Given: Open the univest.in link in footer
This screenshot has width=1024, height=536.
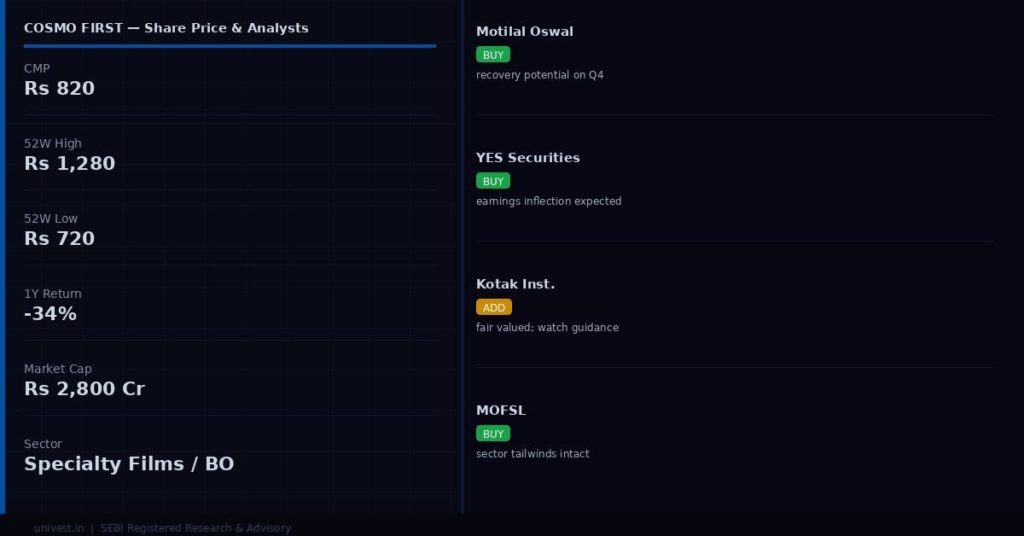Looking at the screenshot, I should (59, 528).
